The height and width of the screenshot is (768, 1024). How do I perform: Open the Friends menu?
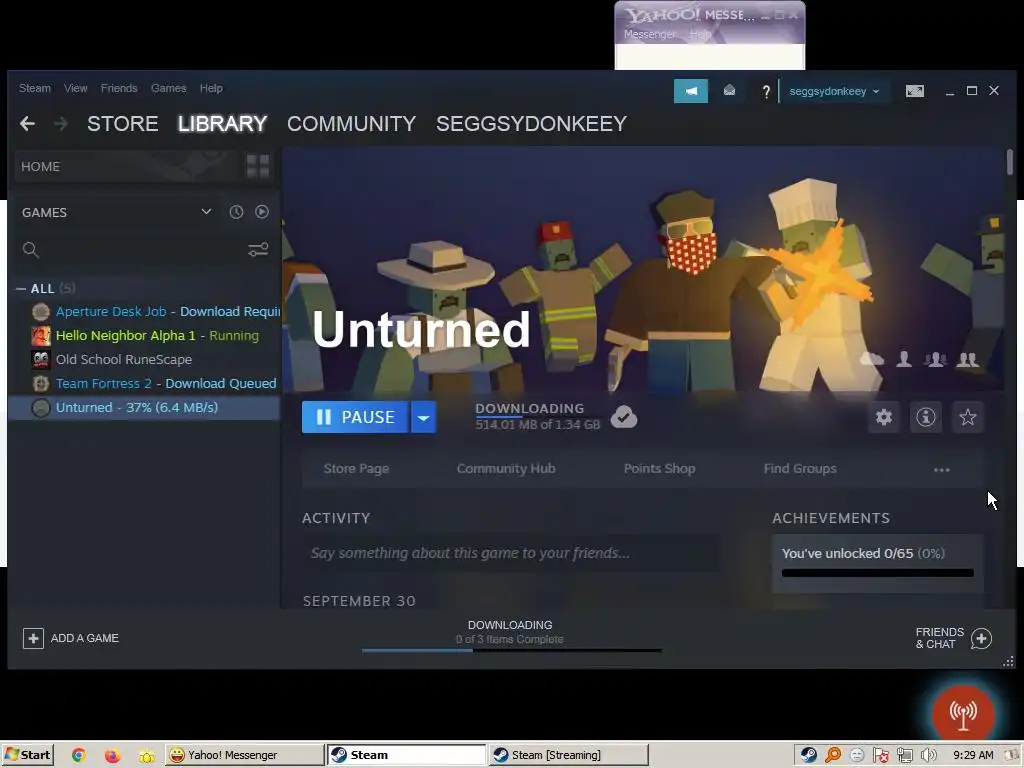pos(119,88)
